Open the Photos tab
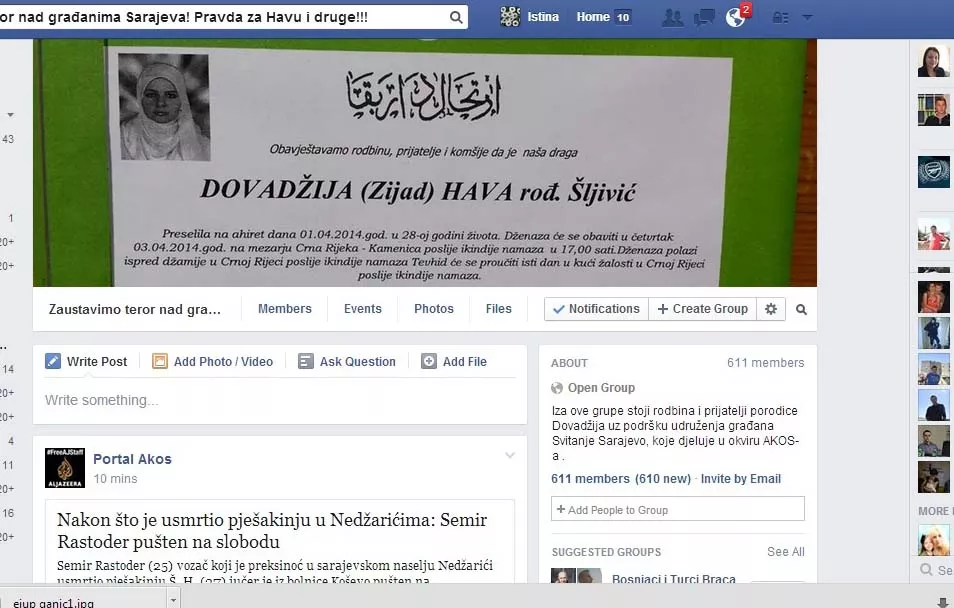The width and height of the screenshot is (954, 608). [x=434, y=309]
